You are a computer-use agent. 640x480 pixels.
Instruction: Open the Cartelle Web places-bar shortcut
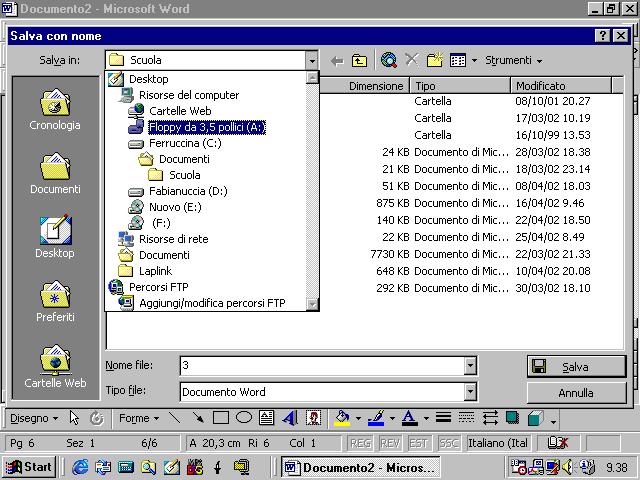(x=55, y=367)
